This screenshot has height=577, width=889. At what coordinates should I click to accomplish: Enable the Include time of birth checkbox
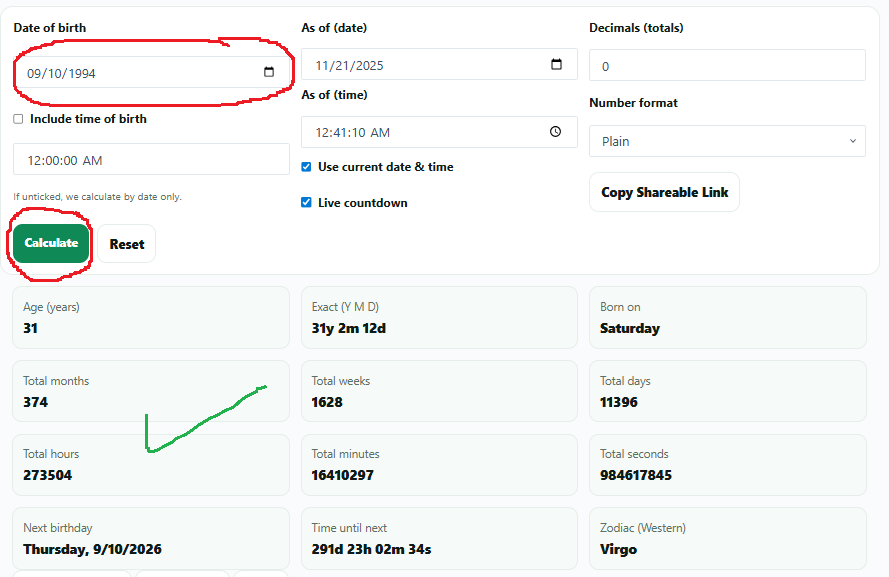tap(19, 119)
